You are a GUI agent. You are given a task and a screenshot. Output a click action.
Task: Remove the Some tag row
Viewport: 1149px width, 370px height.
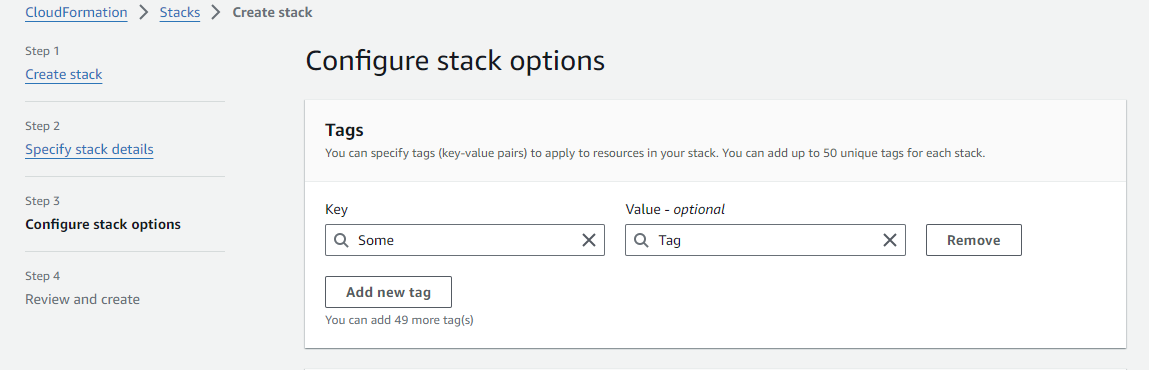(x=974, y=240)
